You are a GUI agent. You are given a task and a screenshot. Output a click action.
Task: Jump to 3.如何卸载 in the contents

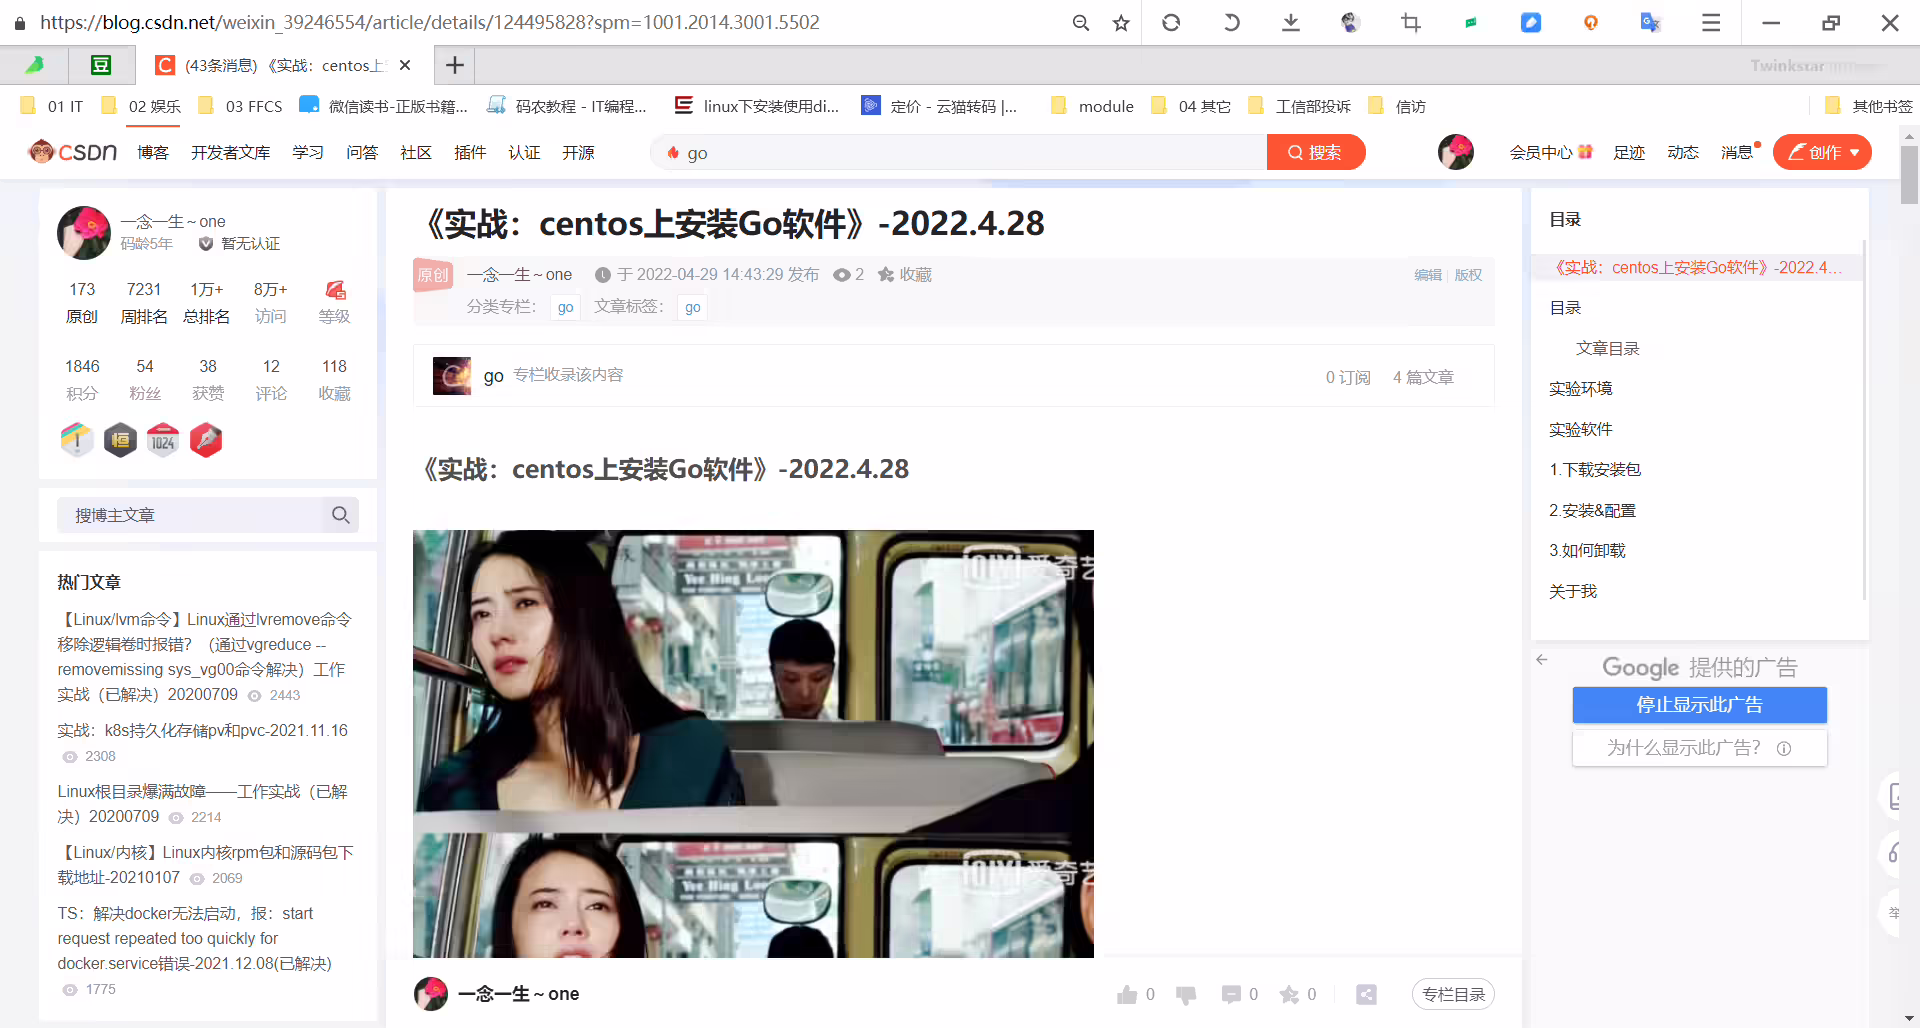(1587, 551)
